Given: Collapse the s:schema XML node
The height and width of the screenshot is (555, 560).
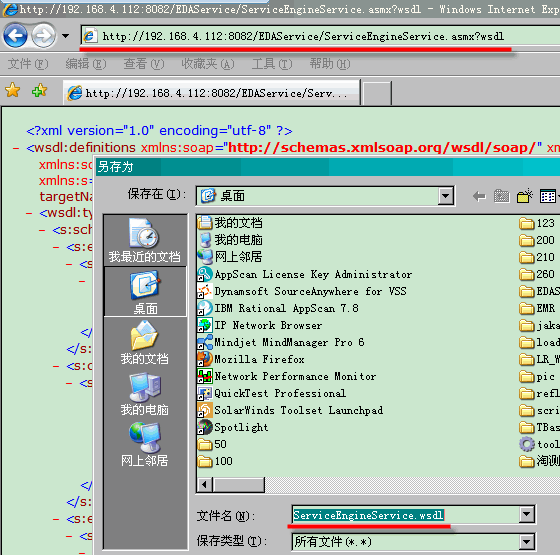Looking at the screenshot, I should click(42, 230).
